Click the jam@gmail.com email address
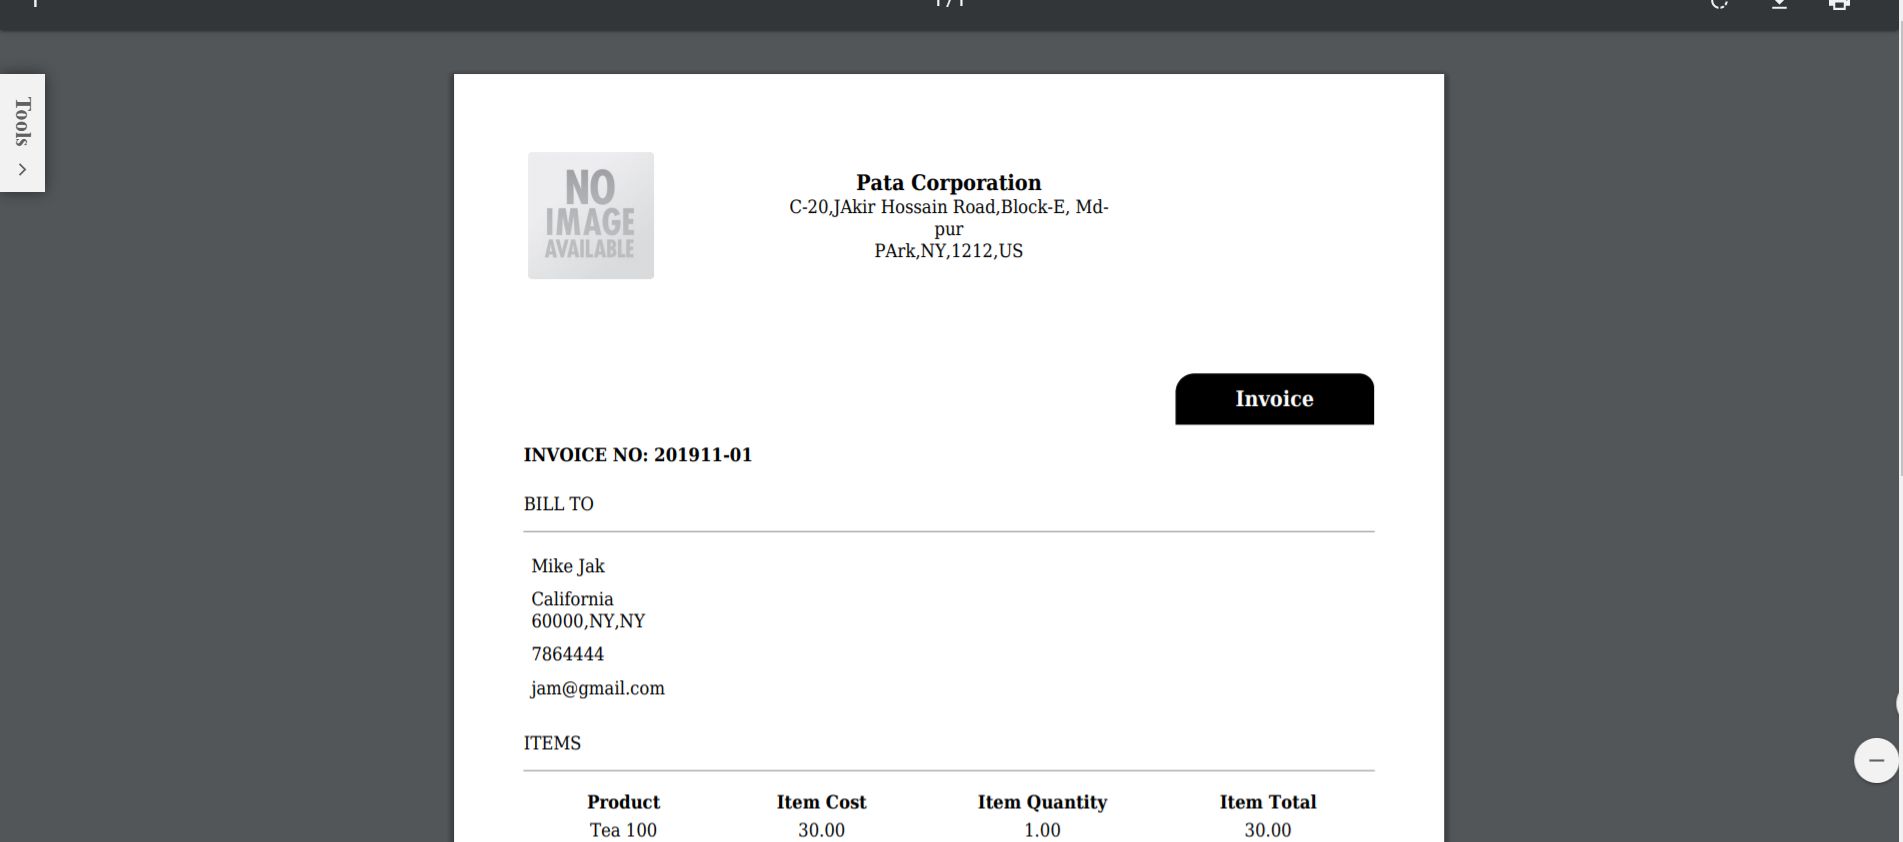The image size is (1903, 842). (598, 688)
